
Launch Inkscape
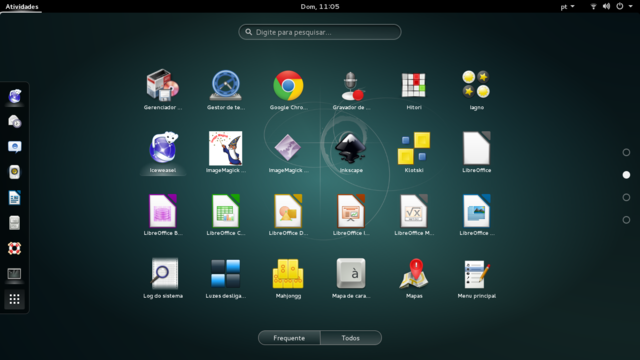pos(351,148)
